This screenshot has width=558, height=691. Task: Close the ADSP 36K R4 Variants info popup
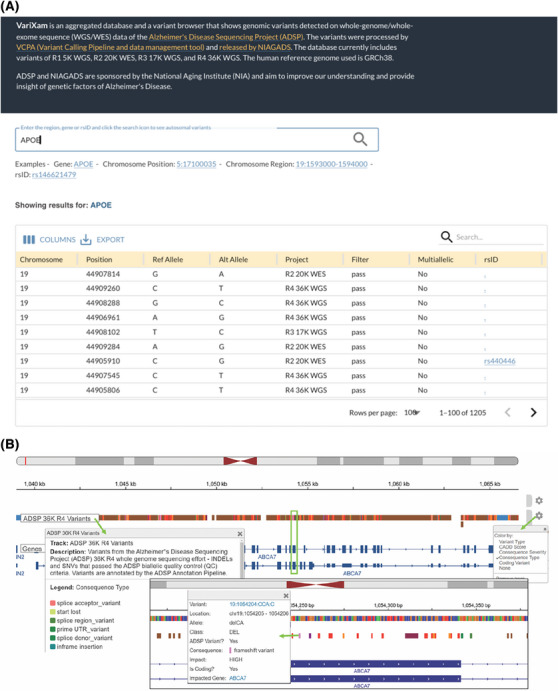pos(240,534)
